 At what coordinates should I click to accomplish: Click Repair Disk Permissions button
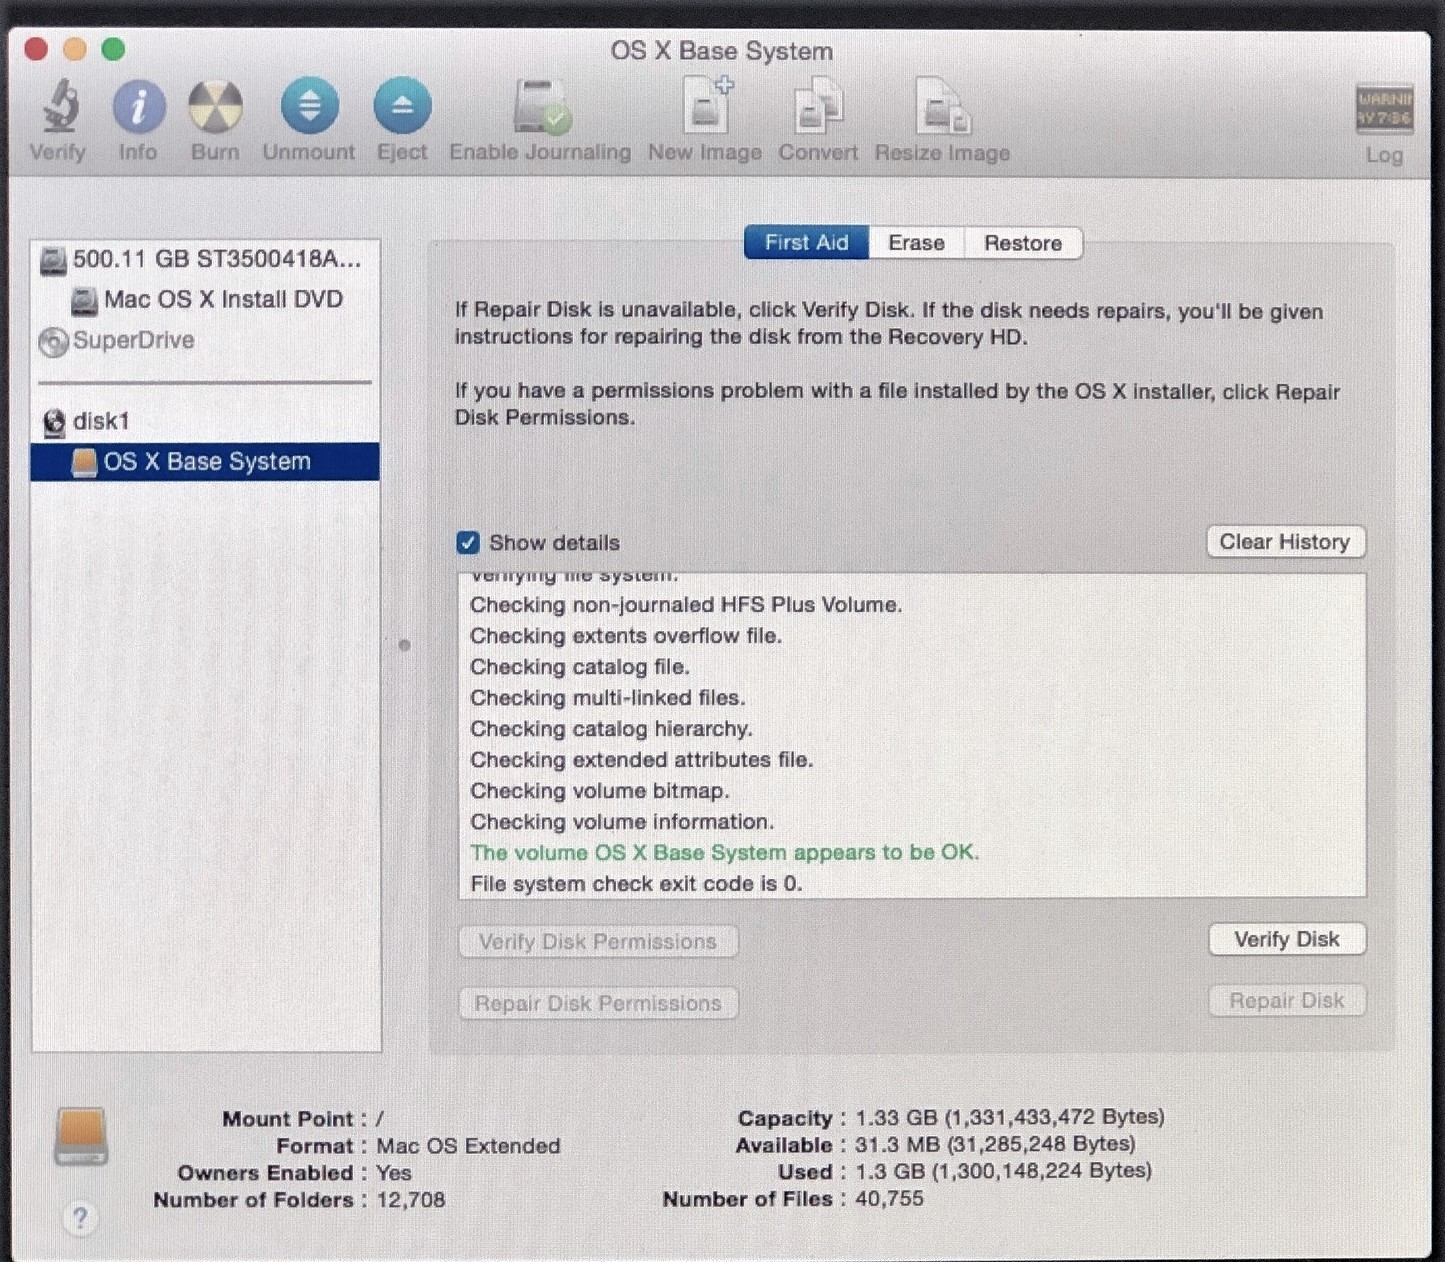click(x=598, y=1003)
